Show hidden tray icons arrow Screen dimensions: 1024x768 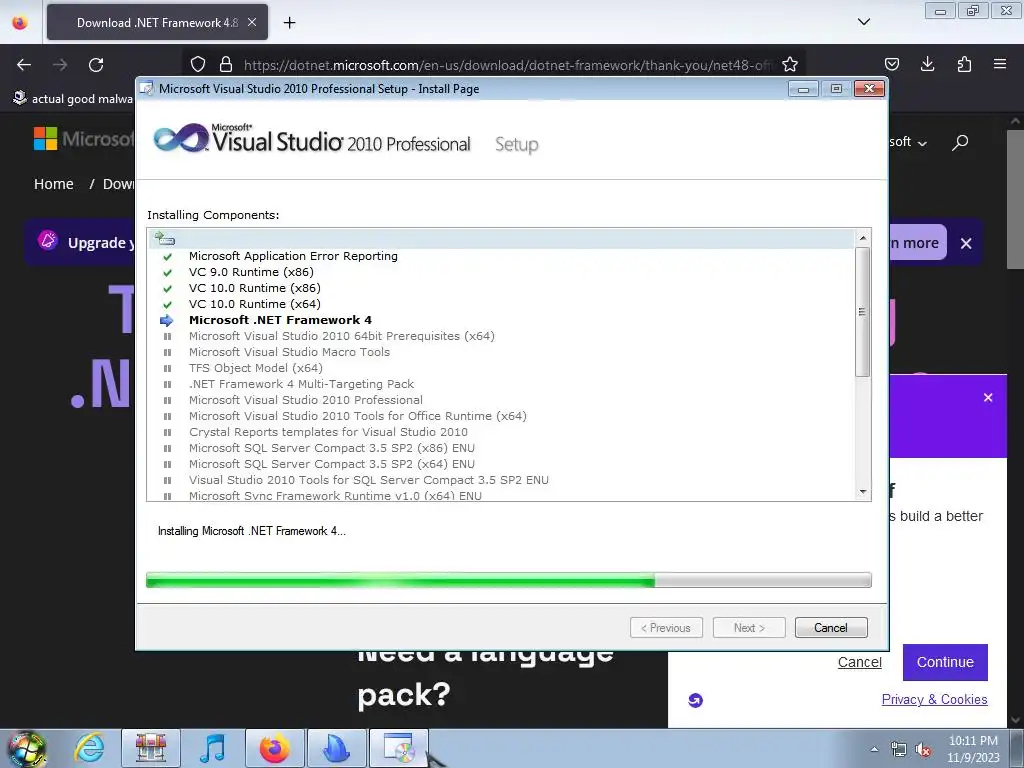tap(874, 749)
